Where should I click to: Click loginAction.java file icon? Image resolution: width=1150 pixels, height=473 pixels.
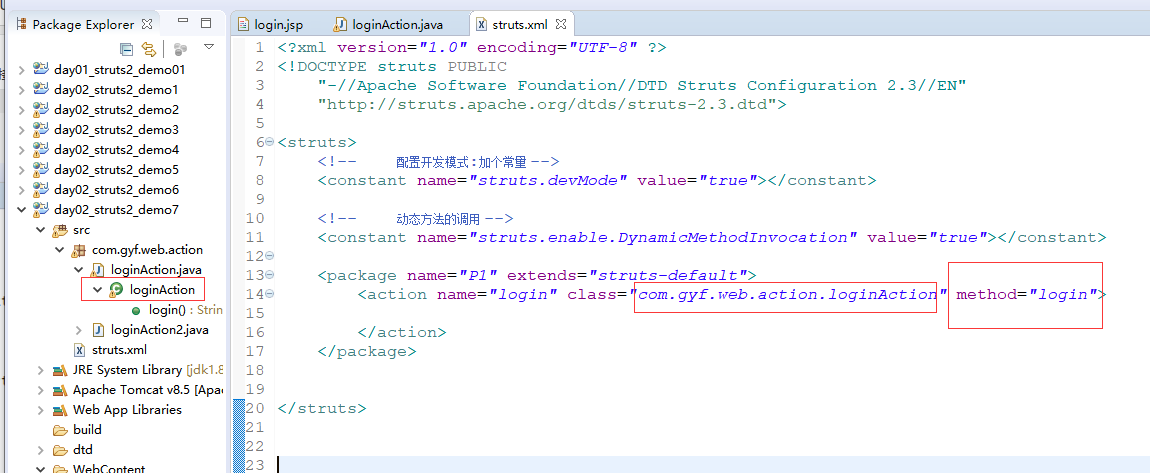pyautogui.click(x=98, y=270)
